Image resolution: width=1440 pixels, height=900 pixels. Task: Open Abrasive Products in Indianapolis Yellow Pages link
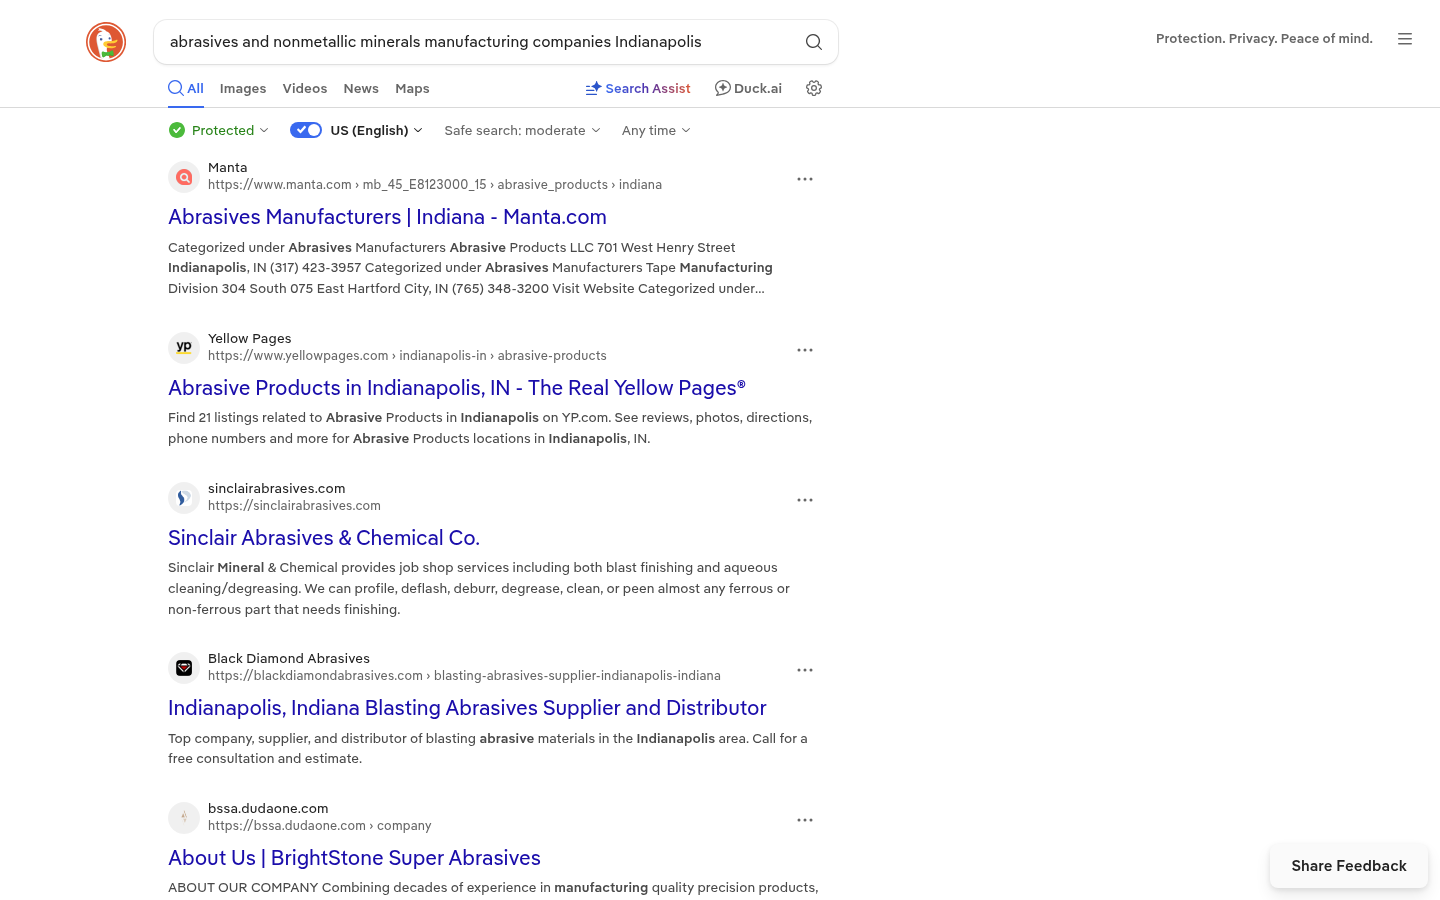coord(457,388)
